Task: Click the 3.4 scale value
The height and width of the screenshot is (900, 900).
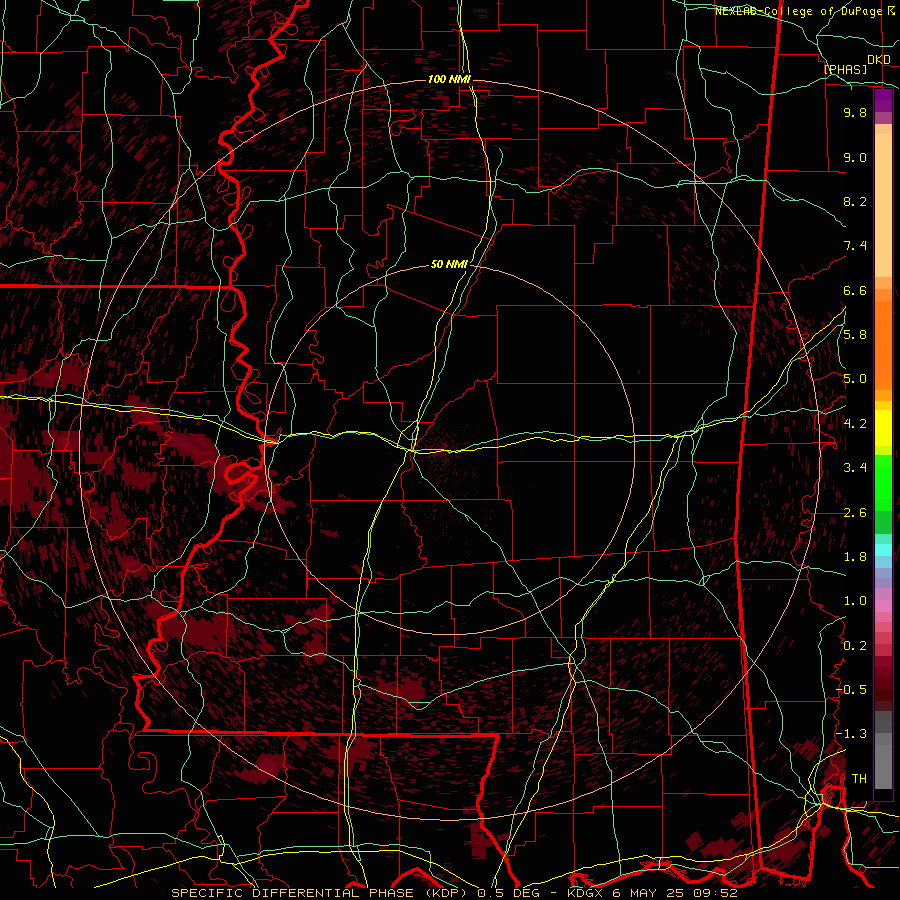Action: click(x=855, y=468)
